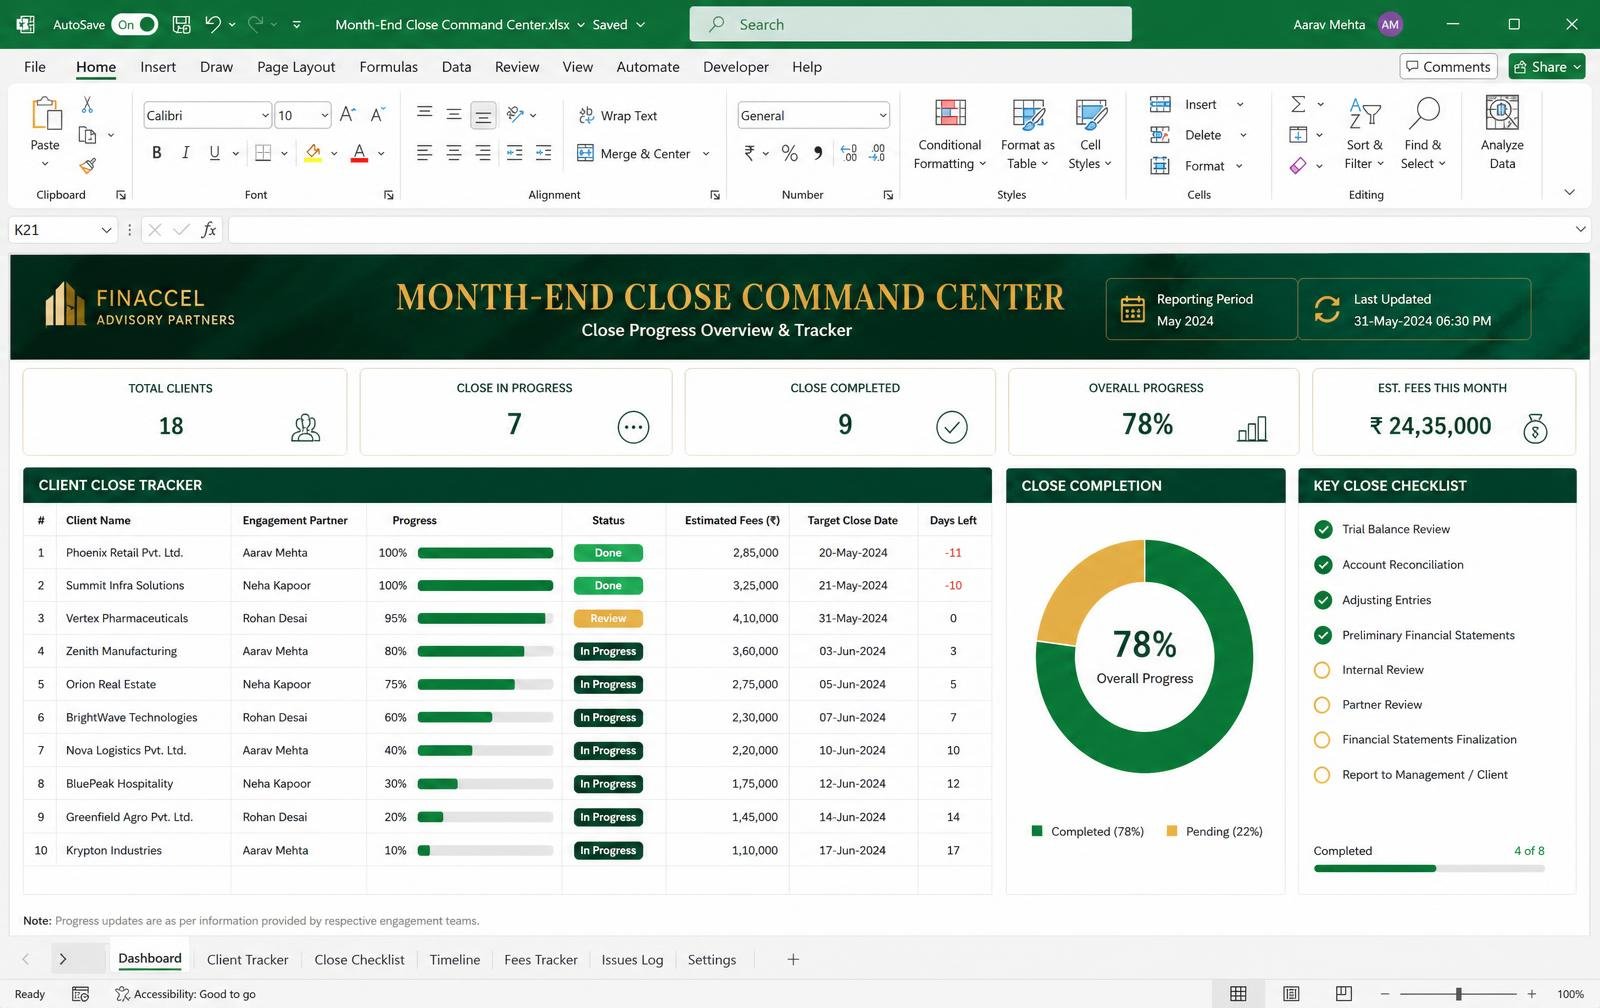Click Accessibility: Good to go status

(x=186, y=993)
